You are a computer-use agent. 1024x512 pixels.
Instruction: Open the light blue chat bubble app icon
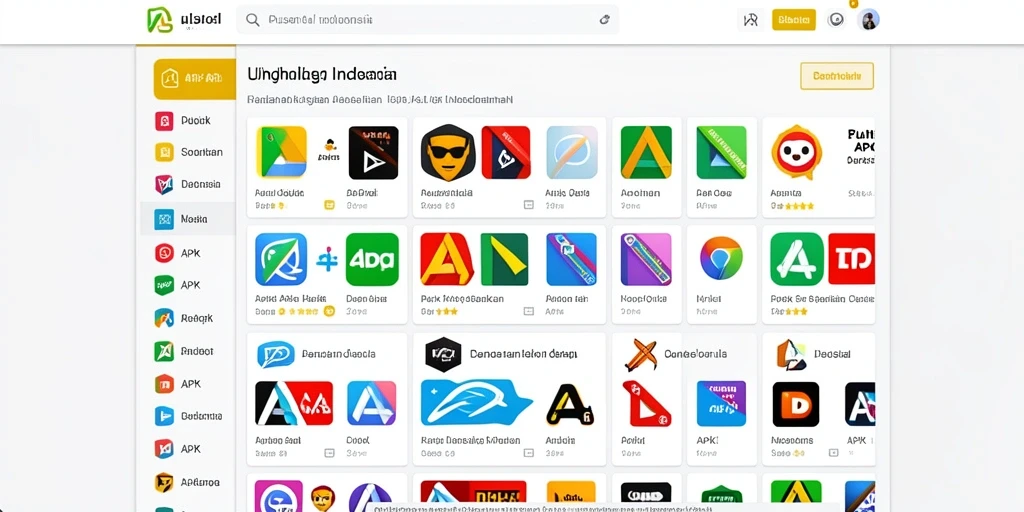[x=572, y=153]
